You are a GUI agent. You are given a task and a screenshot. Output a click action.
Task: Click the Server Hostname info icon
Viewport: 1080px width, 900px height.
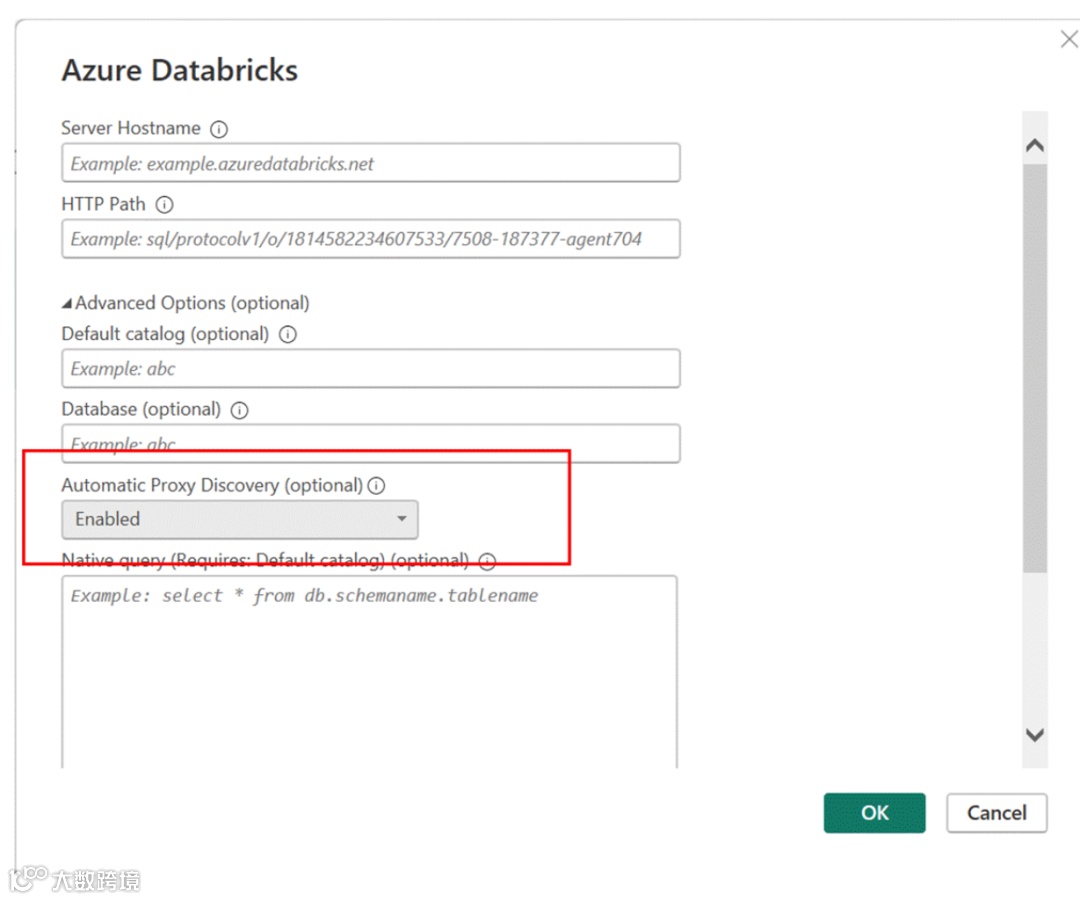pyautogui.click(x=219, y=129)
